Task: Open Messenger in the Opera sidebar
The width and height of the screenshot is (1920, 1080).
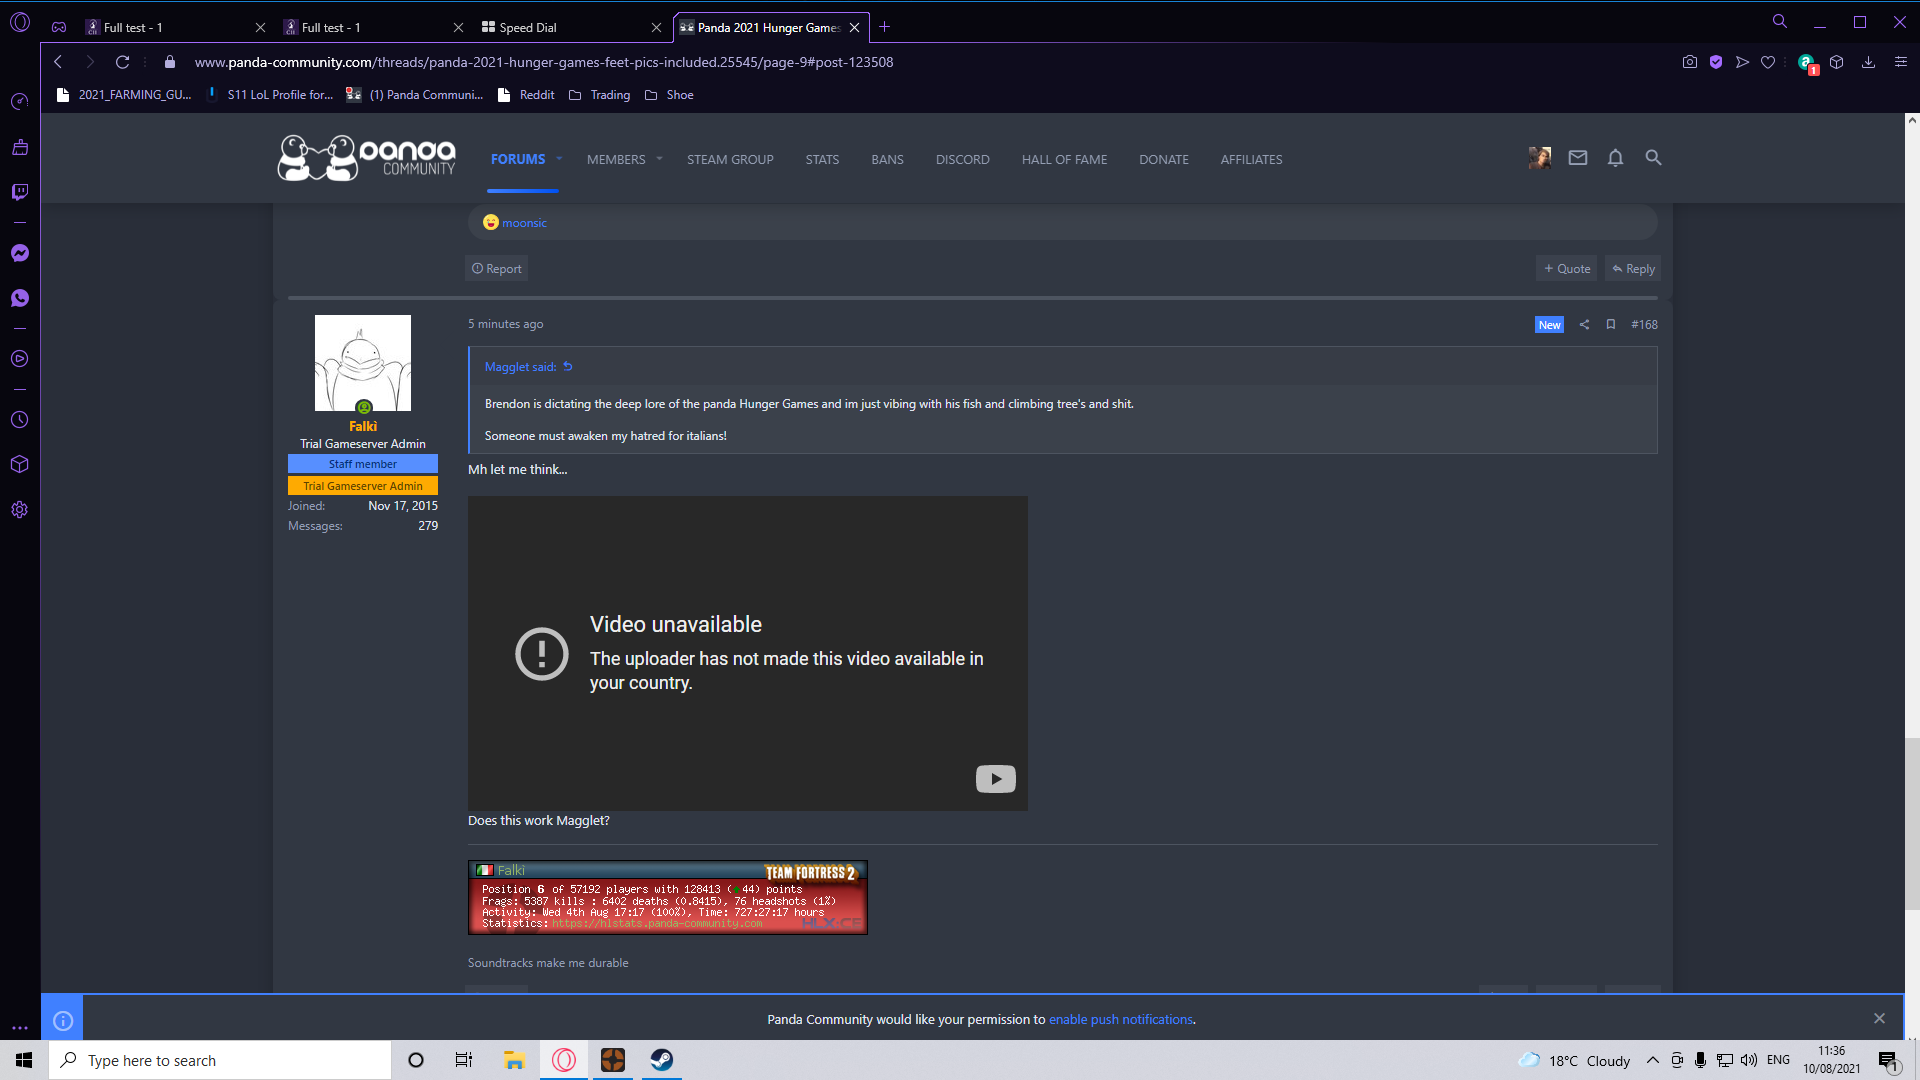Action: pyautogui.click(x=19, y=253)
